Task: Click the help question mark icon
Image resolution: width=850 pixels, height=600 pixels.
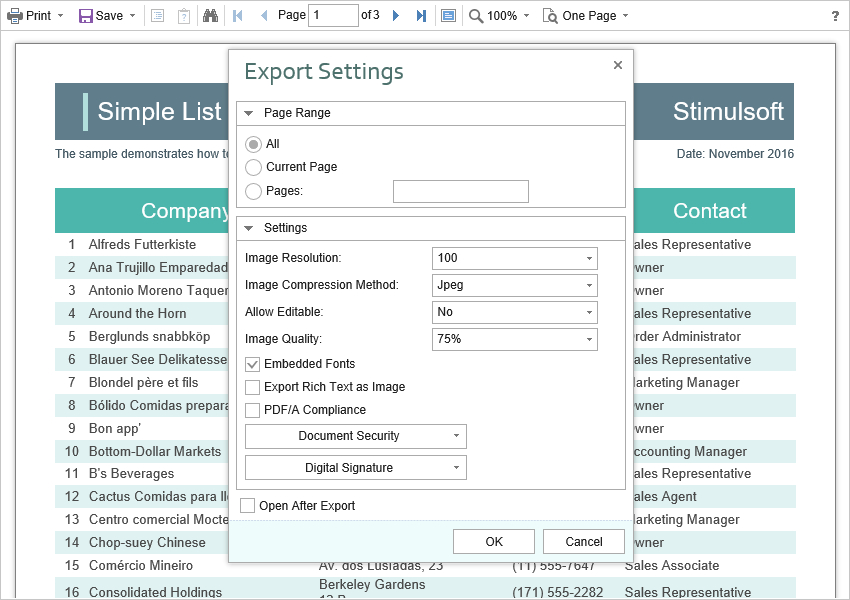Action: pos(835,16)
